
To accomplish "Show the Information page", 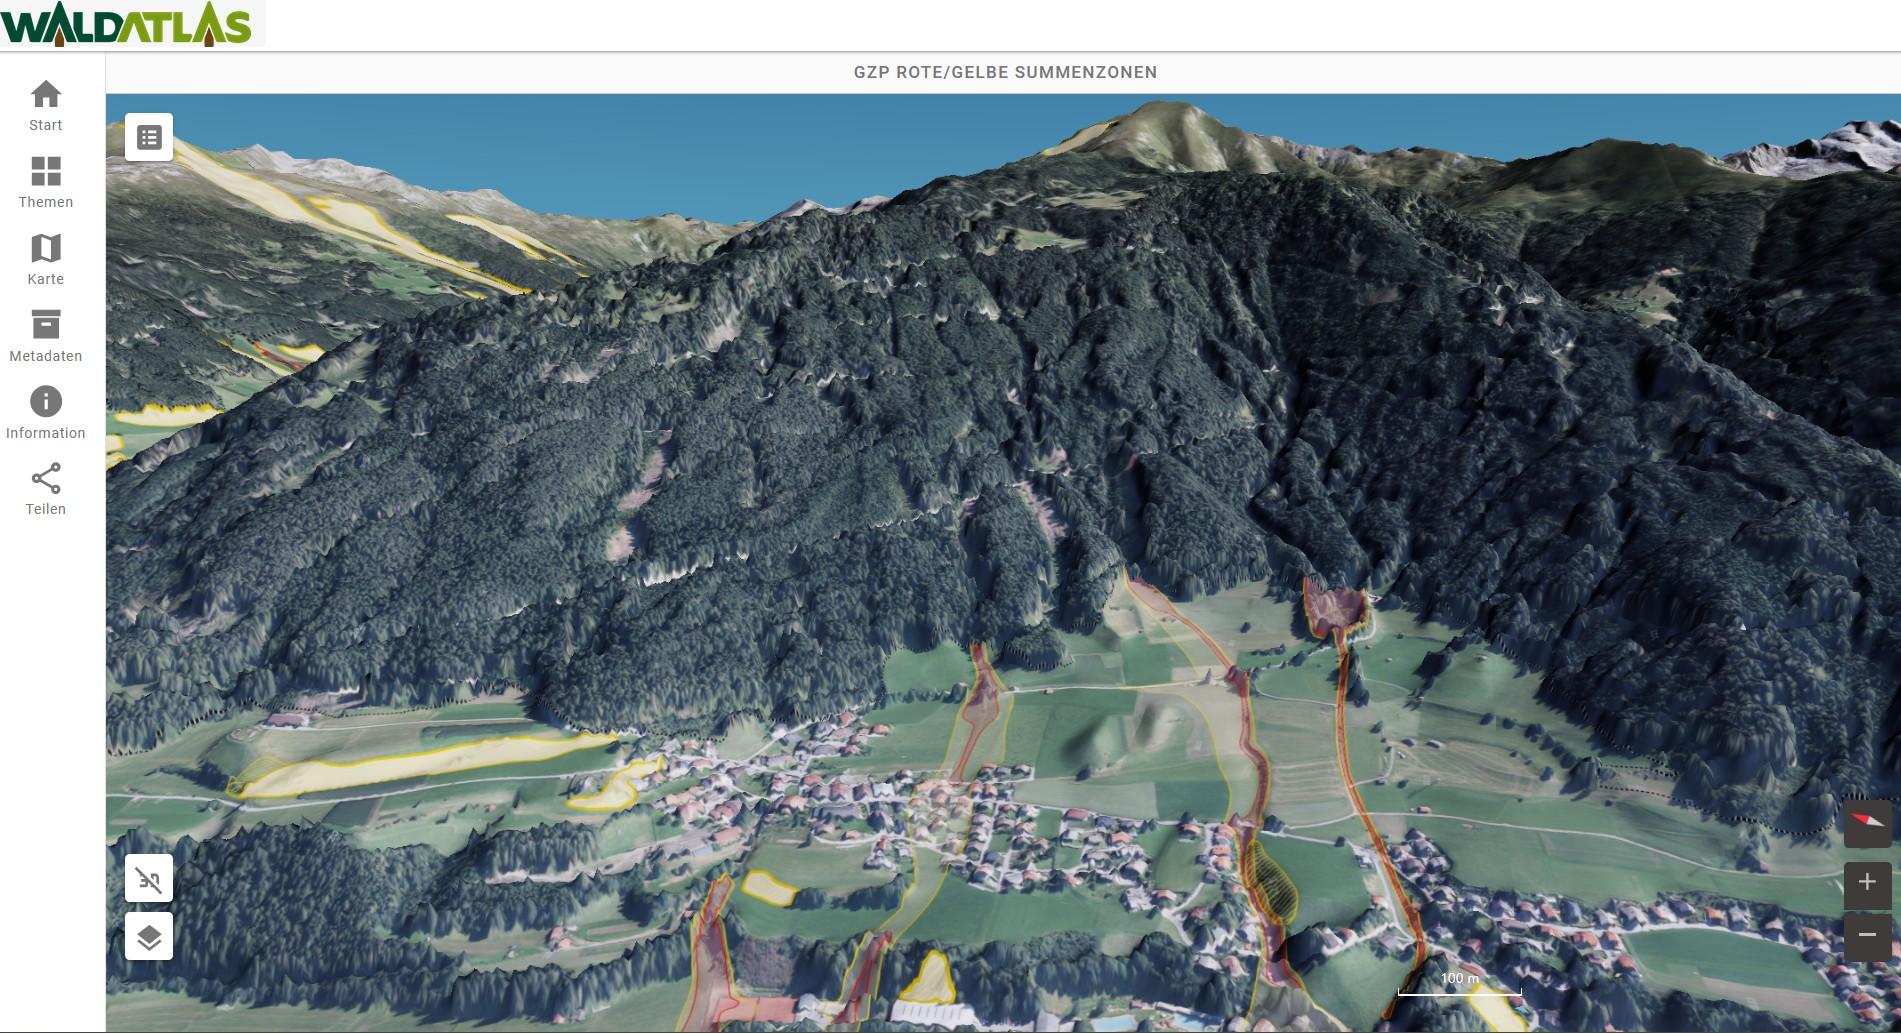I will tap(46, 414).
